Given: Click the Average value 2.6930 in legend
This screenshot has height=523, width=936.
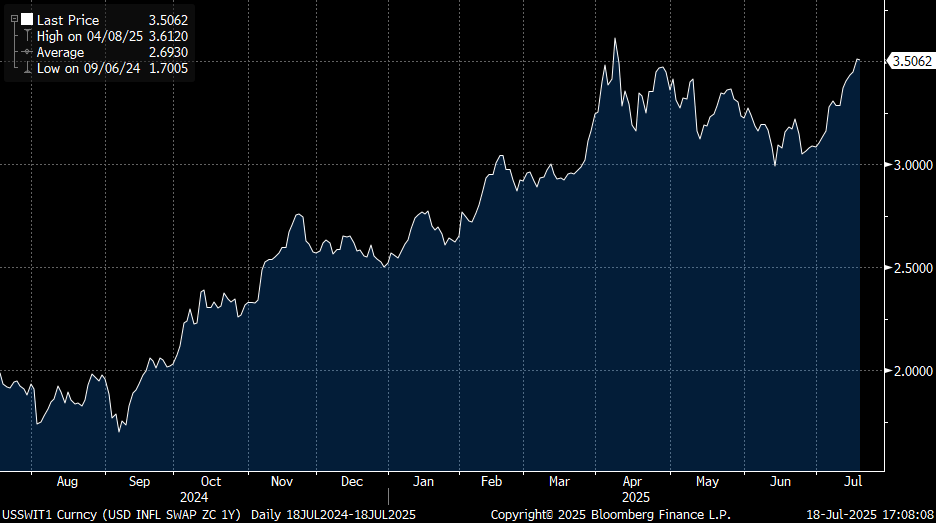Looking at the screenshot, I should [168, 52].
